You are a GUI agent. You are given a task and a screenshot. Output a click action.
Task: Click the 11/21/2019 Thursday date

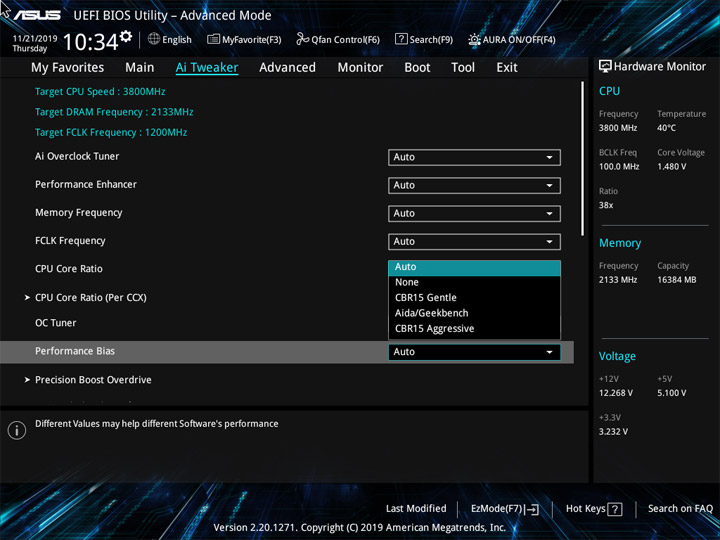click(34, 44)
